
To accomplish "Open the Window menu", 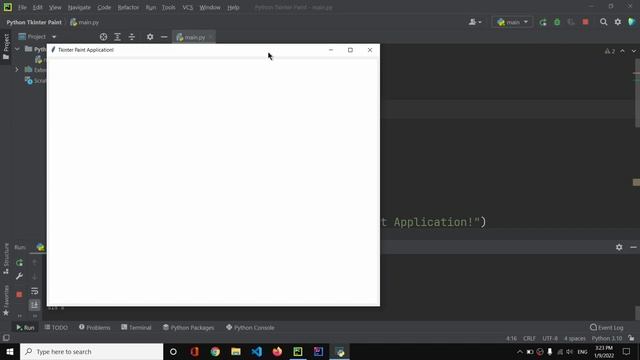I will [210, 7].
